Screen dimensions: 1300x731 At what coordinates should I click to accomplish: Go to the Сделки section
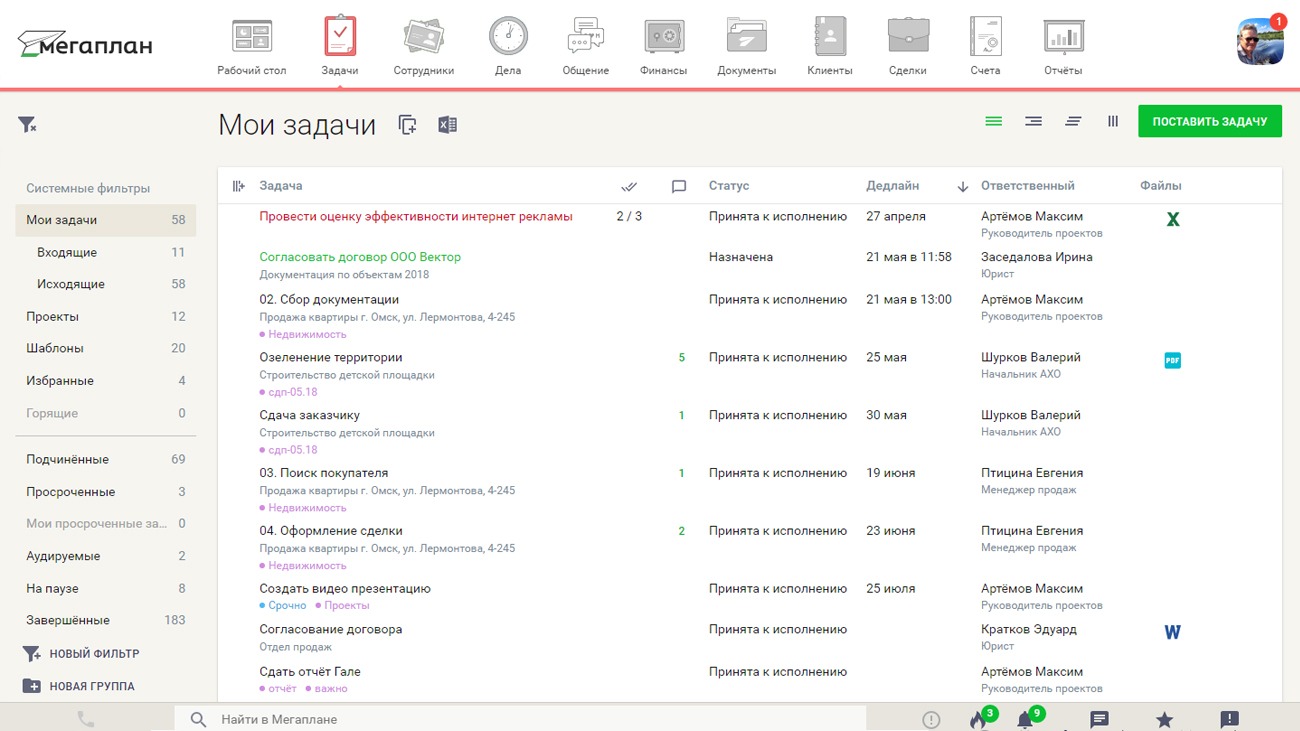[907, 47]
